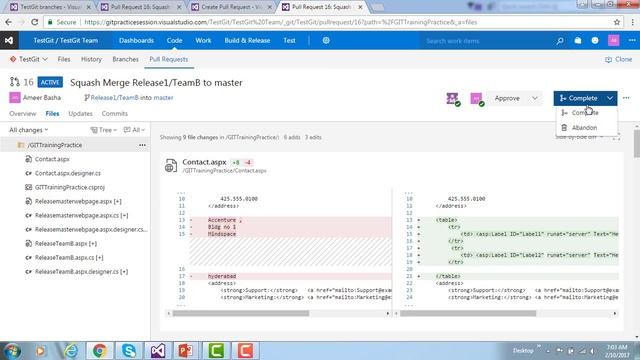The height and width of the screenshot is (360, 640).
Task: Open the master branch link
Action: click(163, 98)
